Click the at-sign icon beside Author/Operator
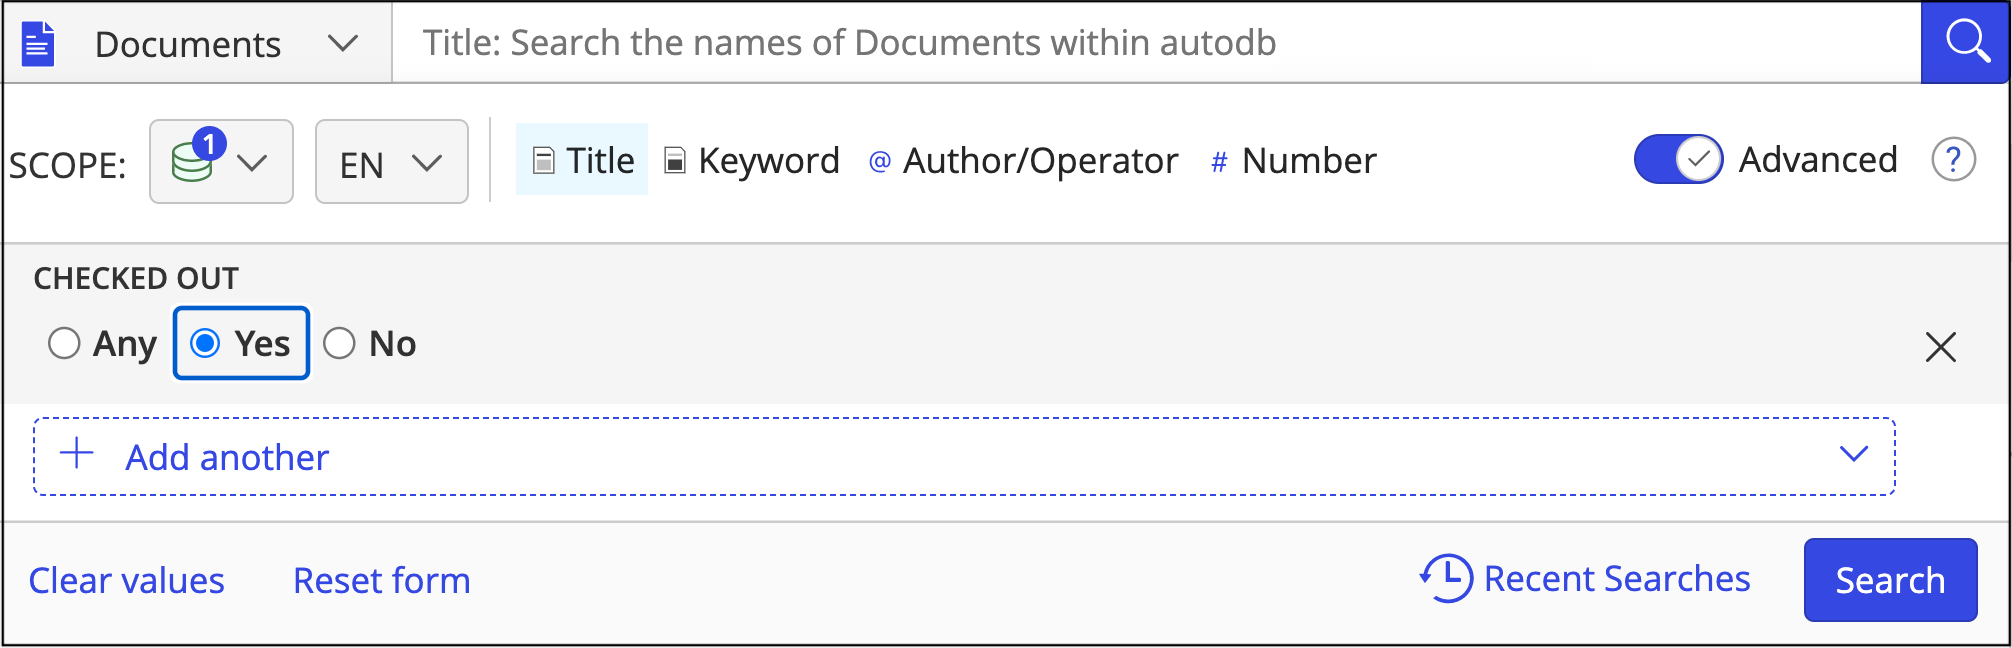Viewport: 2012px width, 648px height. 879,162
